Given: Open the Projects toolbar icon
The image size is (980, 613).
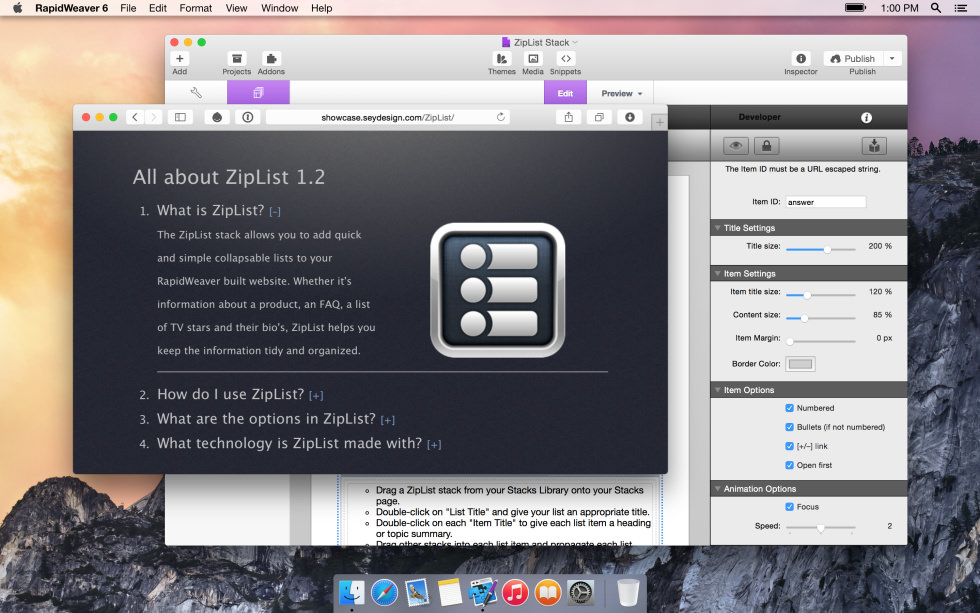Looking at the screenshot, I should pos(236,59).
